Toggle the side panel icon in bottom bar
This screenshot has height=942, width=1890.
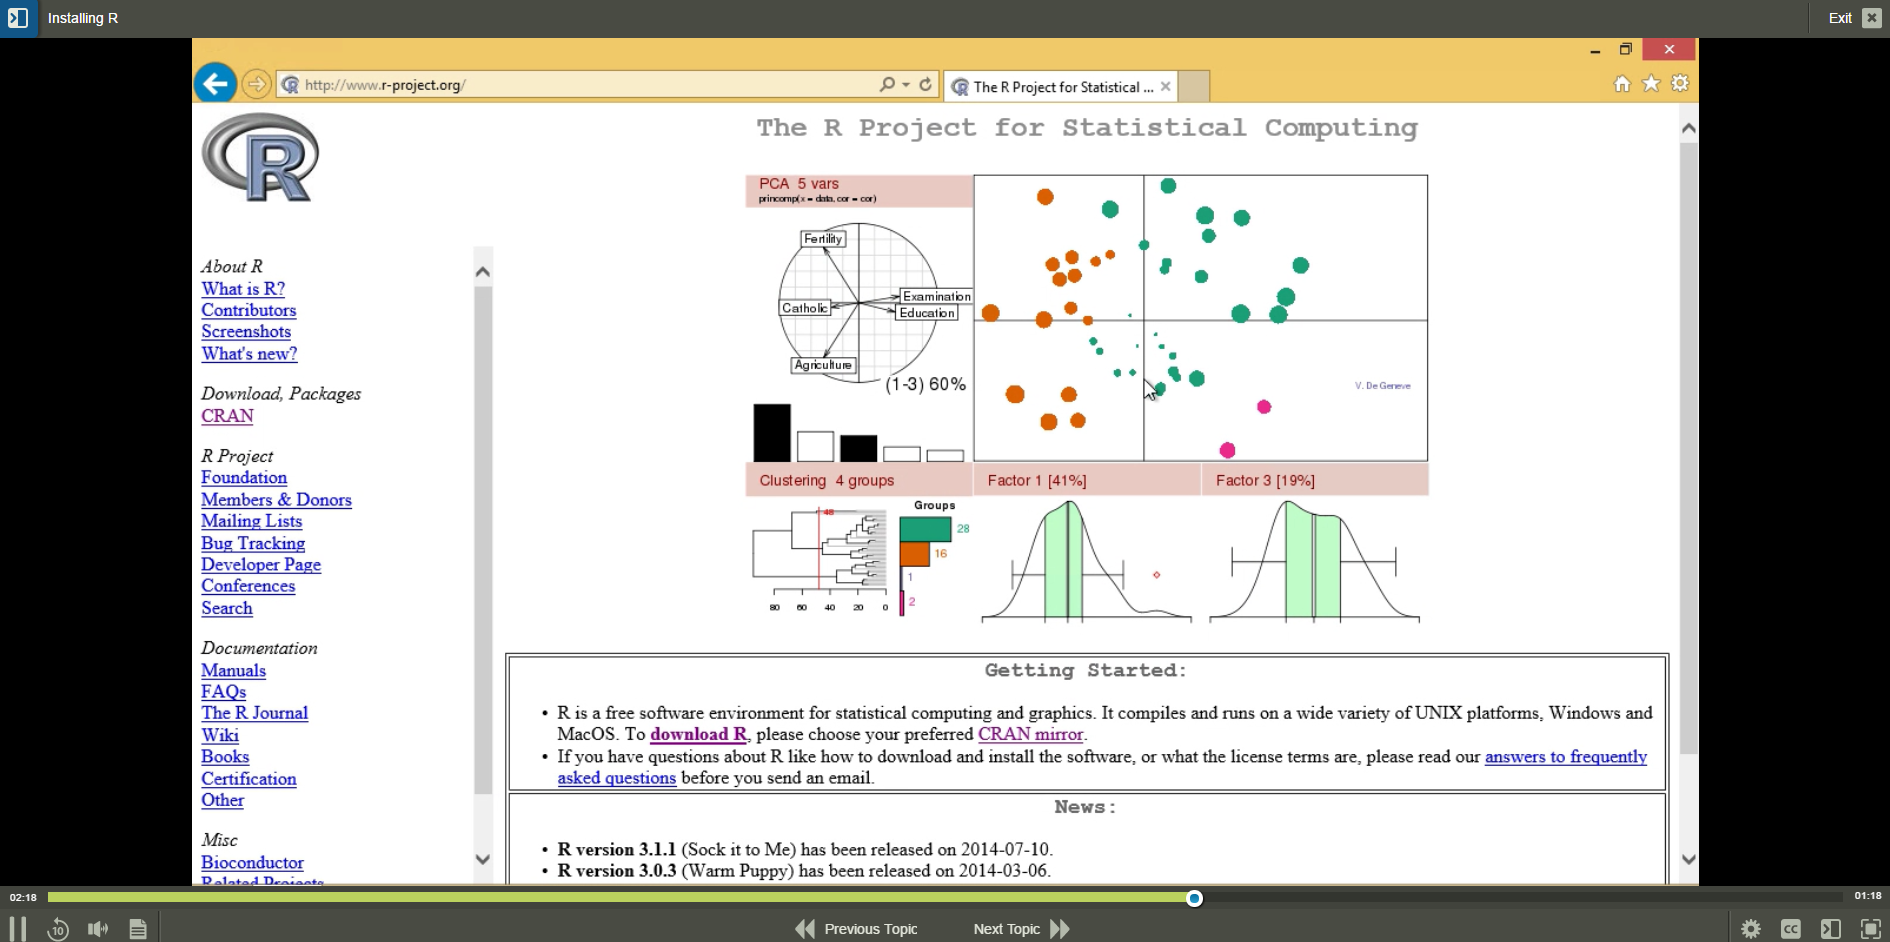click(1830, 929)
